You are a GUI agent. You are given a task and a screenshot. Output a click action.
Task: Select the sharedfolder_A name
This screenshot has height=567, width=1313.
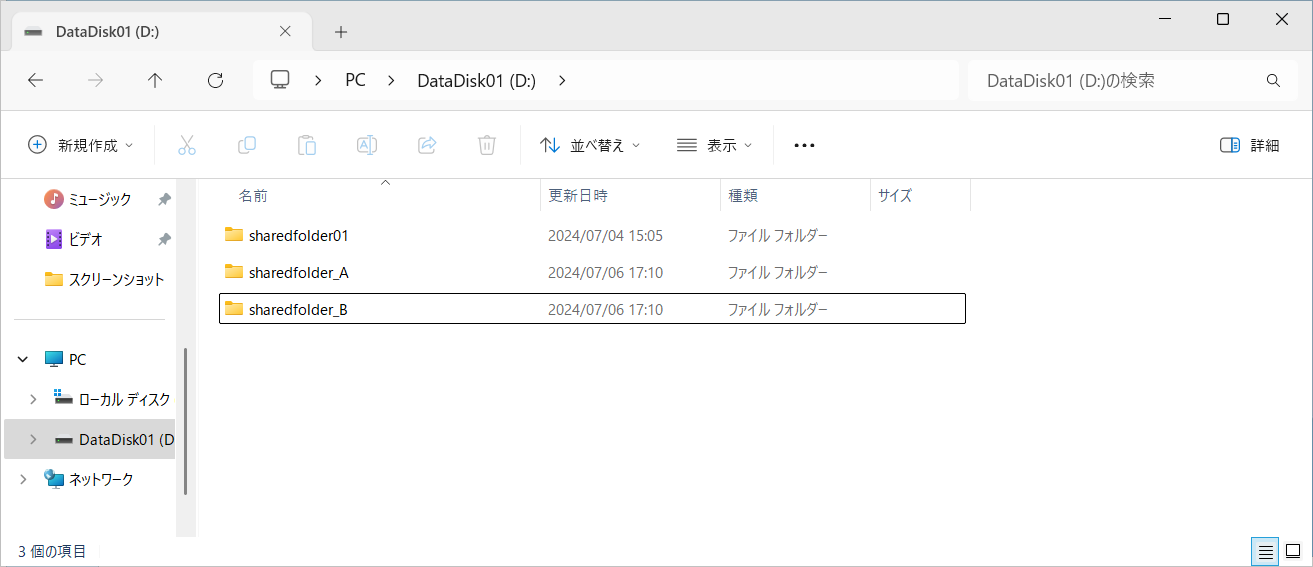(298, 272)
